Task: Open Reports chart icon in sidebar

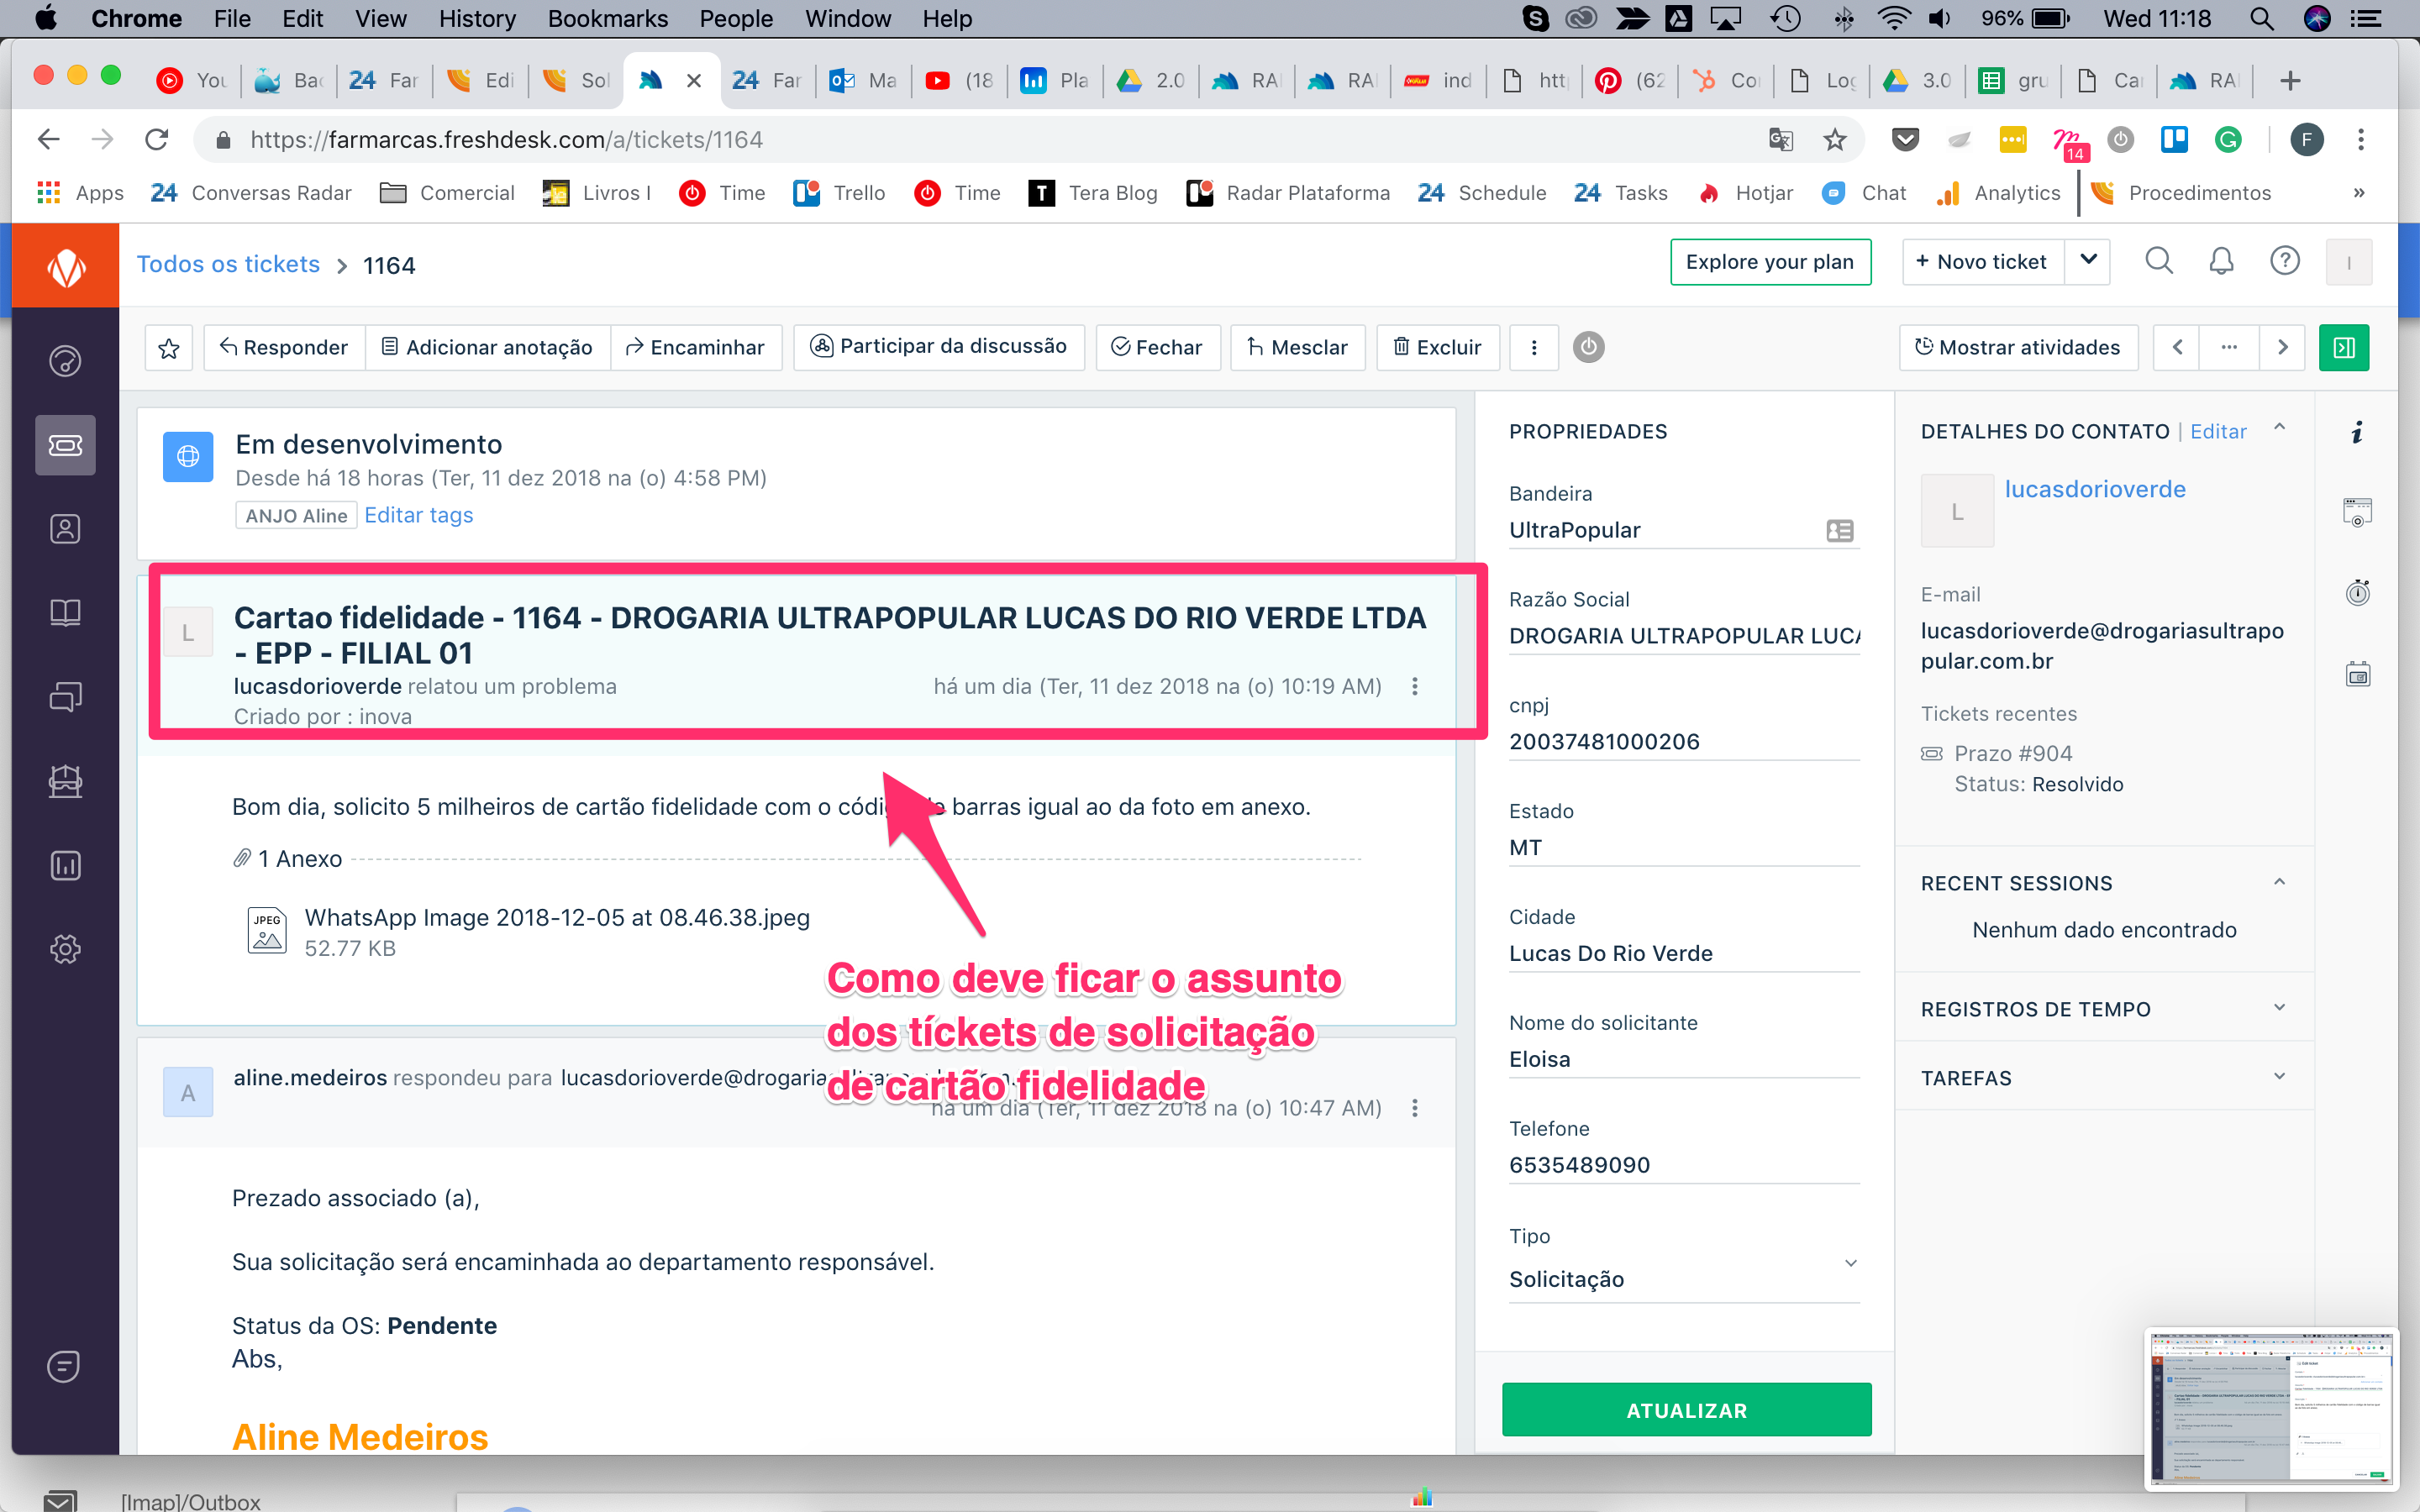Action: (65, 865)
